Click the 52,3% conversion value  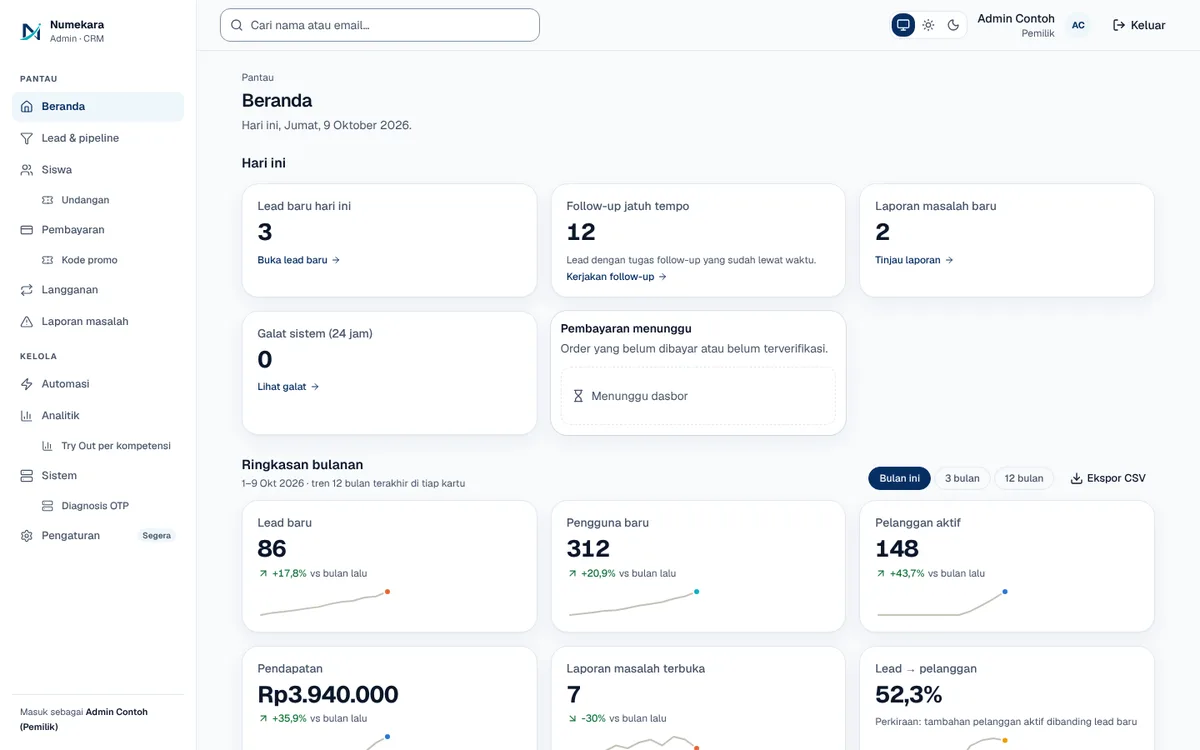click(x=909, y=694)
